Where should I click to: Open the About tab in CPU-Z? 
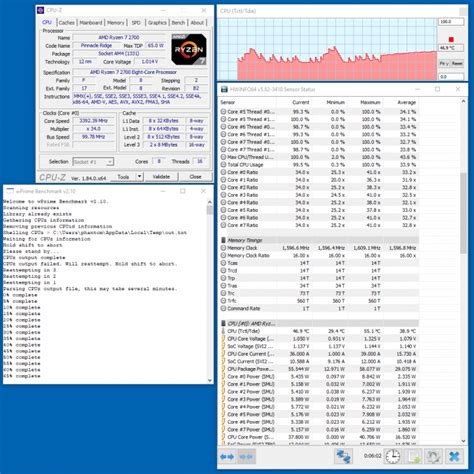tap(197, 23)
